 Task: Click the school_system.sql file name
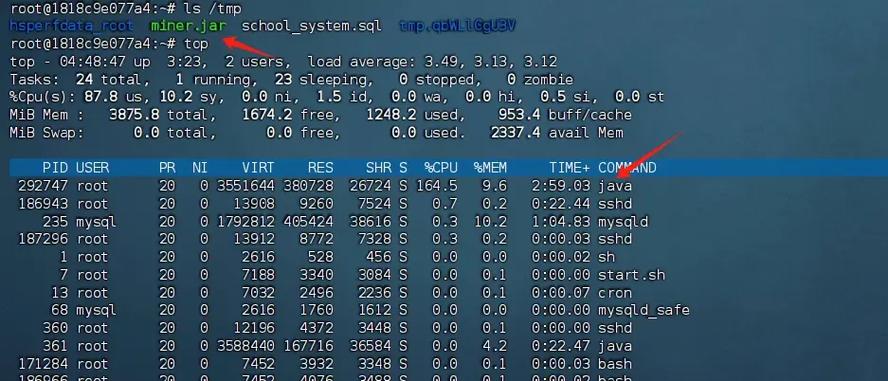tap(311, 26)
